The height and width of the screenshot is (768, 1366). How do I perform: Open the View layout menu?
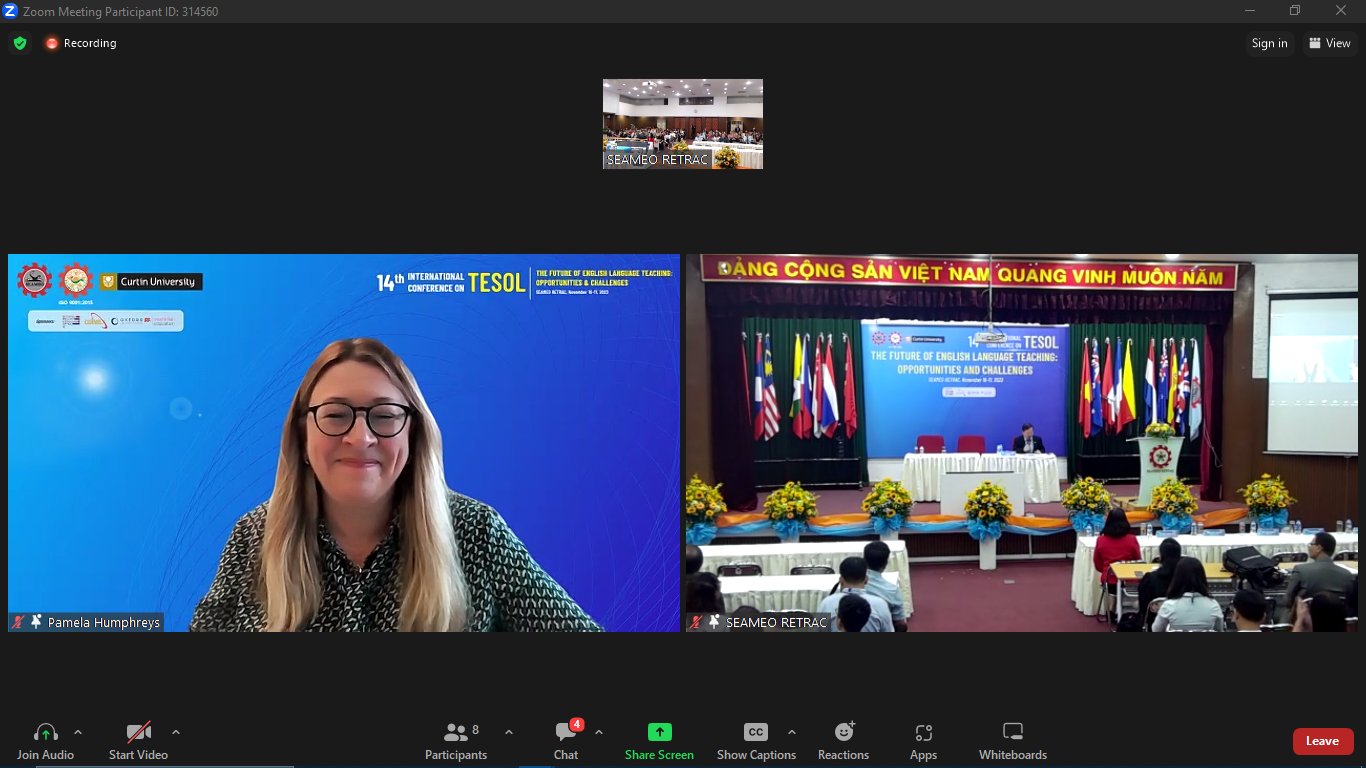click(x=1329, y=43)
